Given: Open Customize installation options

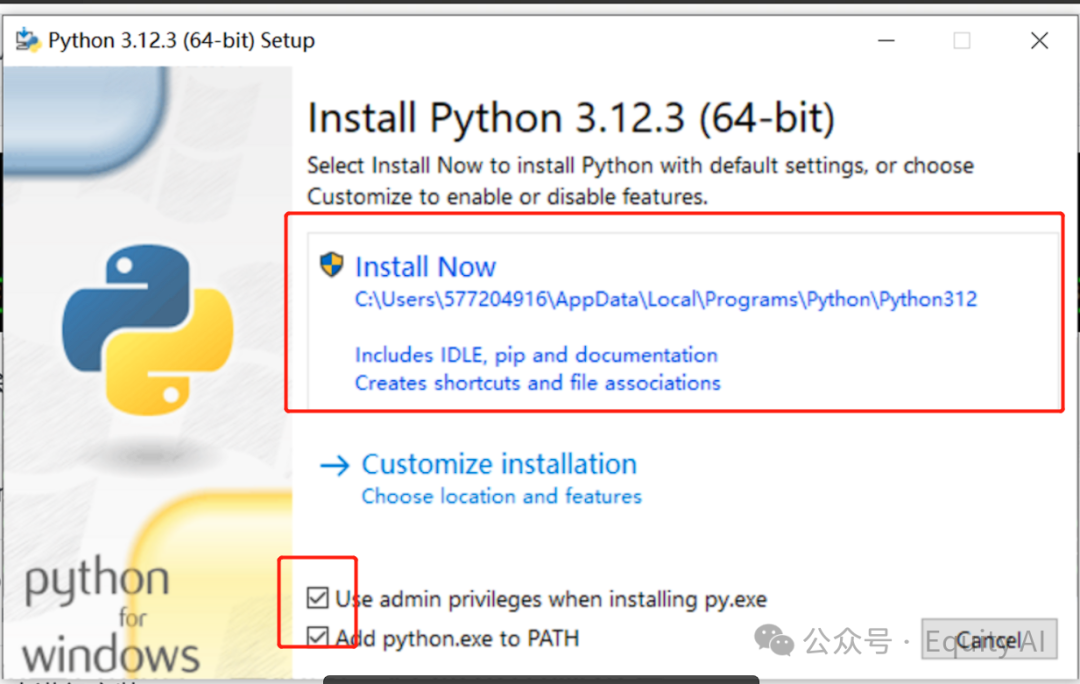Looking at the screenshot, I should coord(499,464).
